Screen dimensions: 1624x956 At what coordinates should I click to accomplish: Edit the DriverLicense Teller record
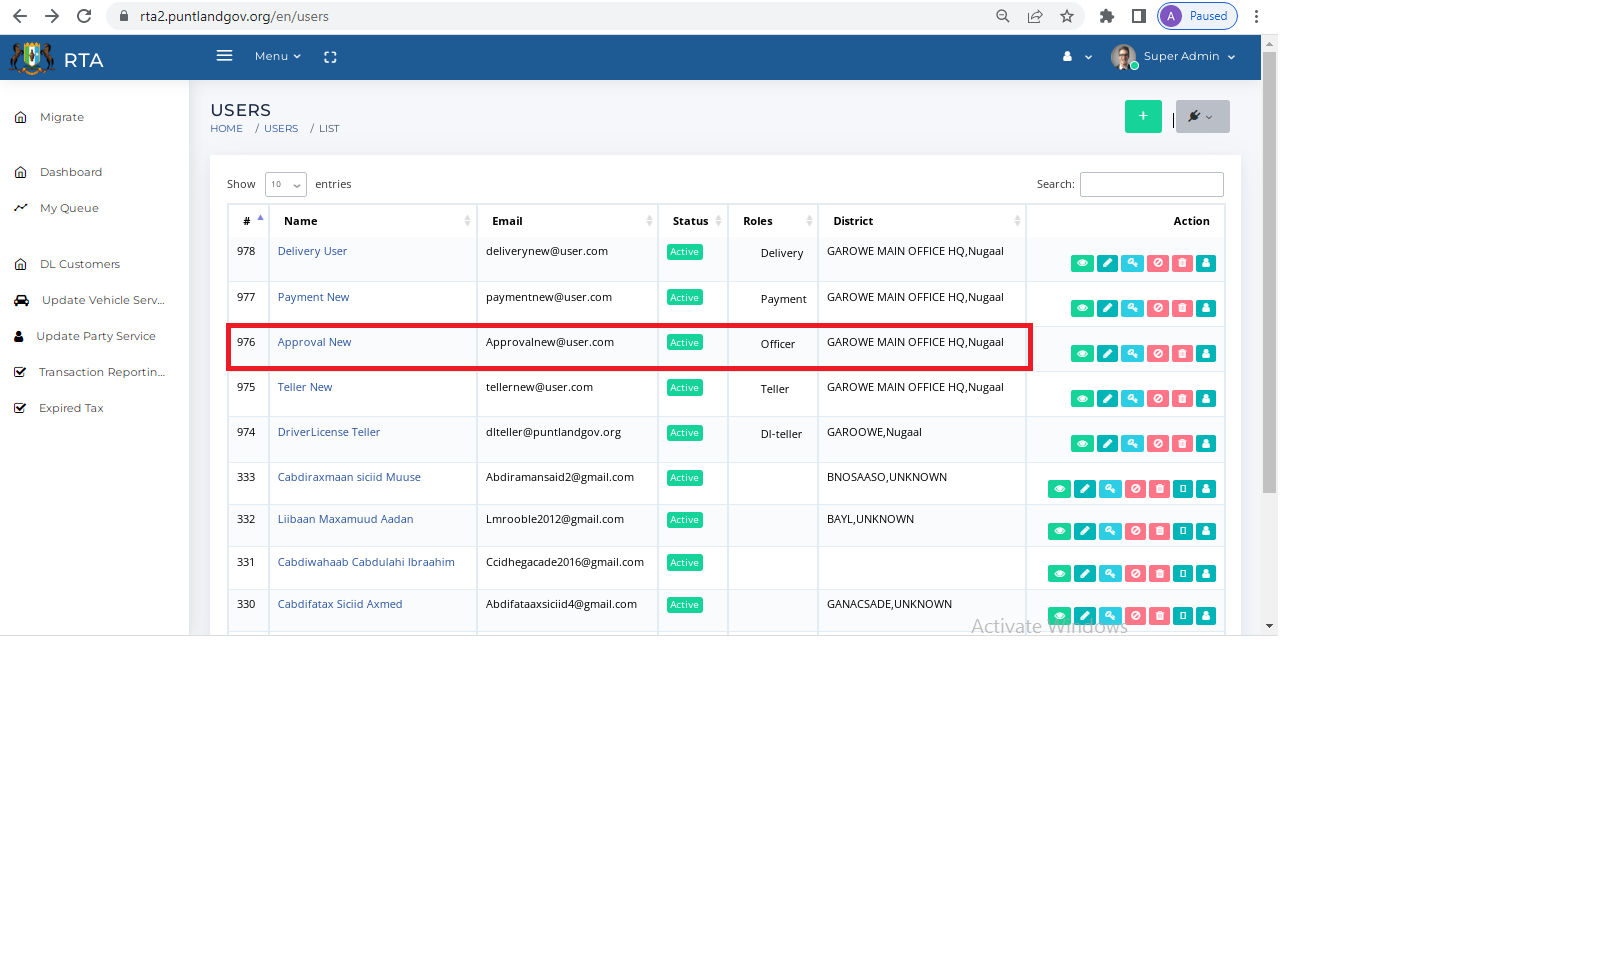pos(1107,443)
